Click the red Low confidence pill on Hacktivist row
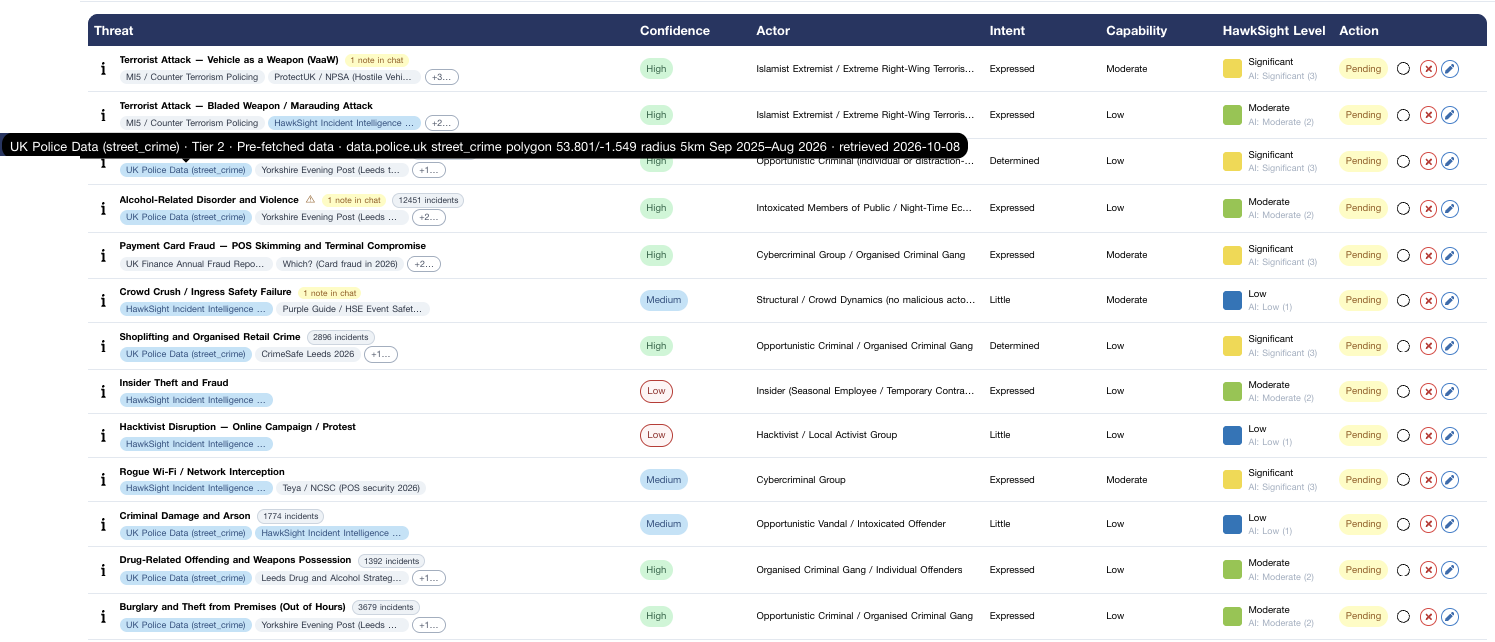 (656, 435)
